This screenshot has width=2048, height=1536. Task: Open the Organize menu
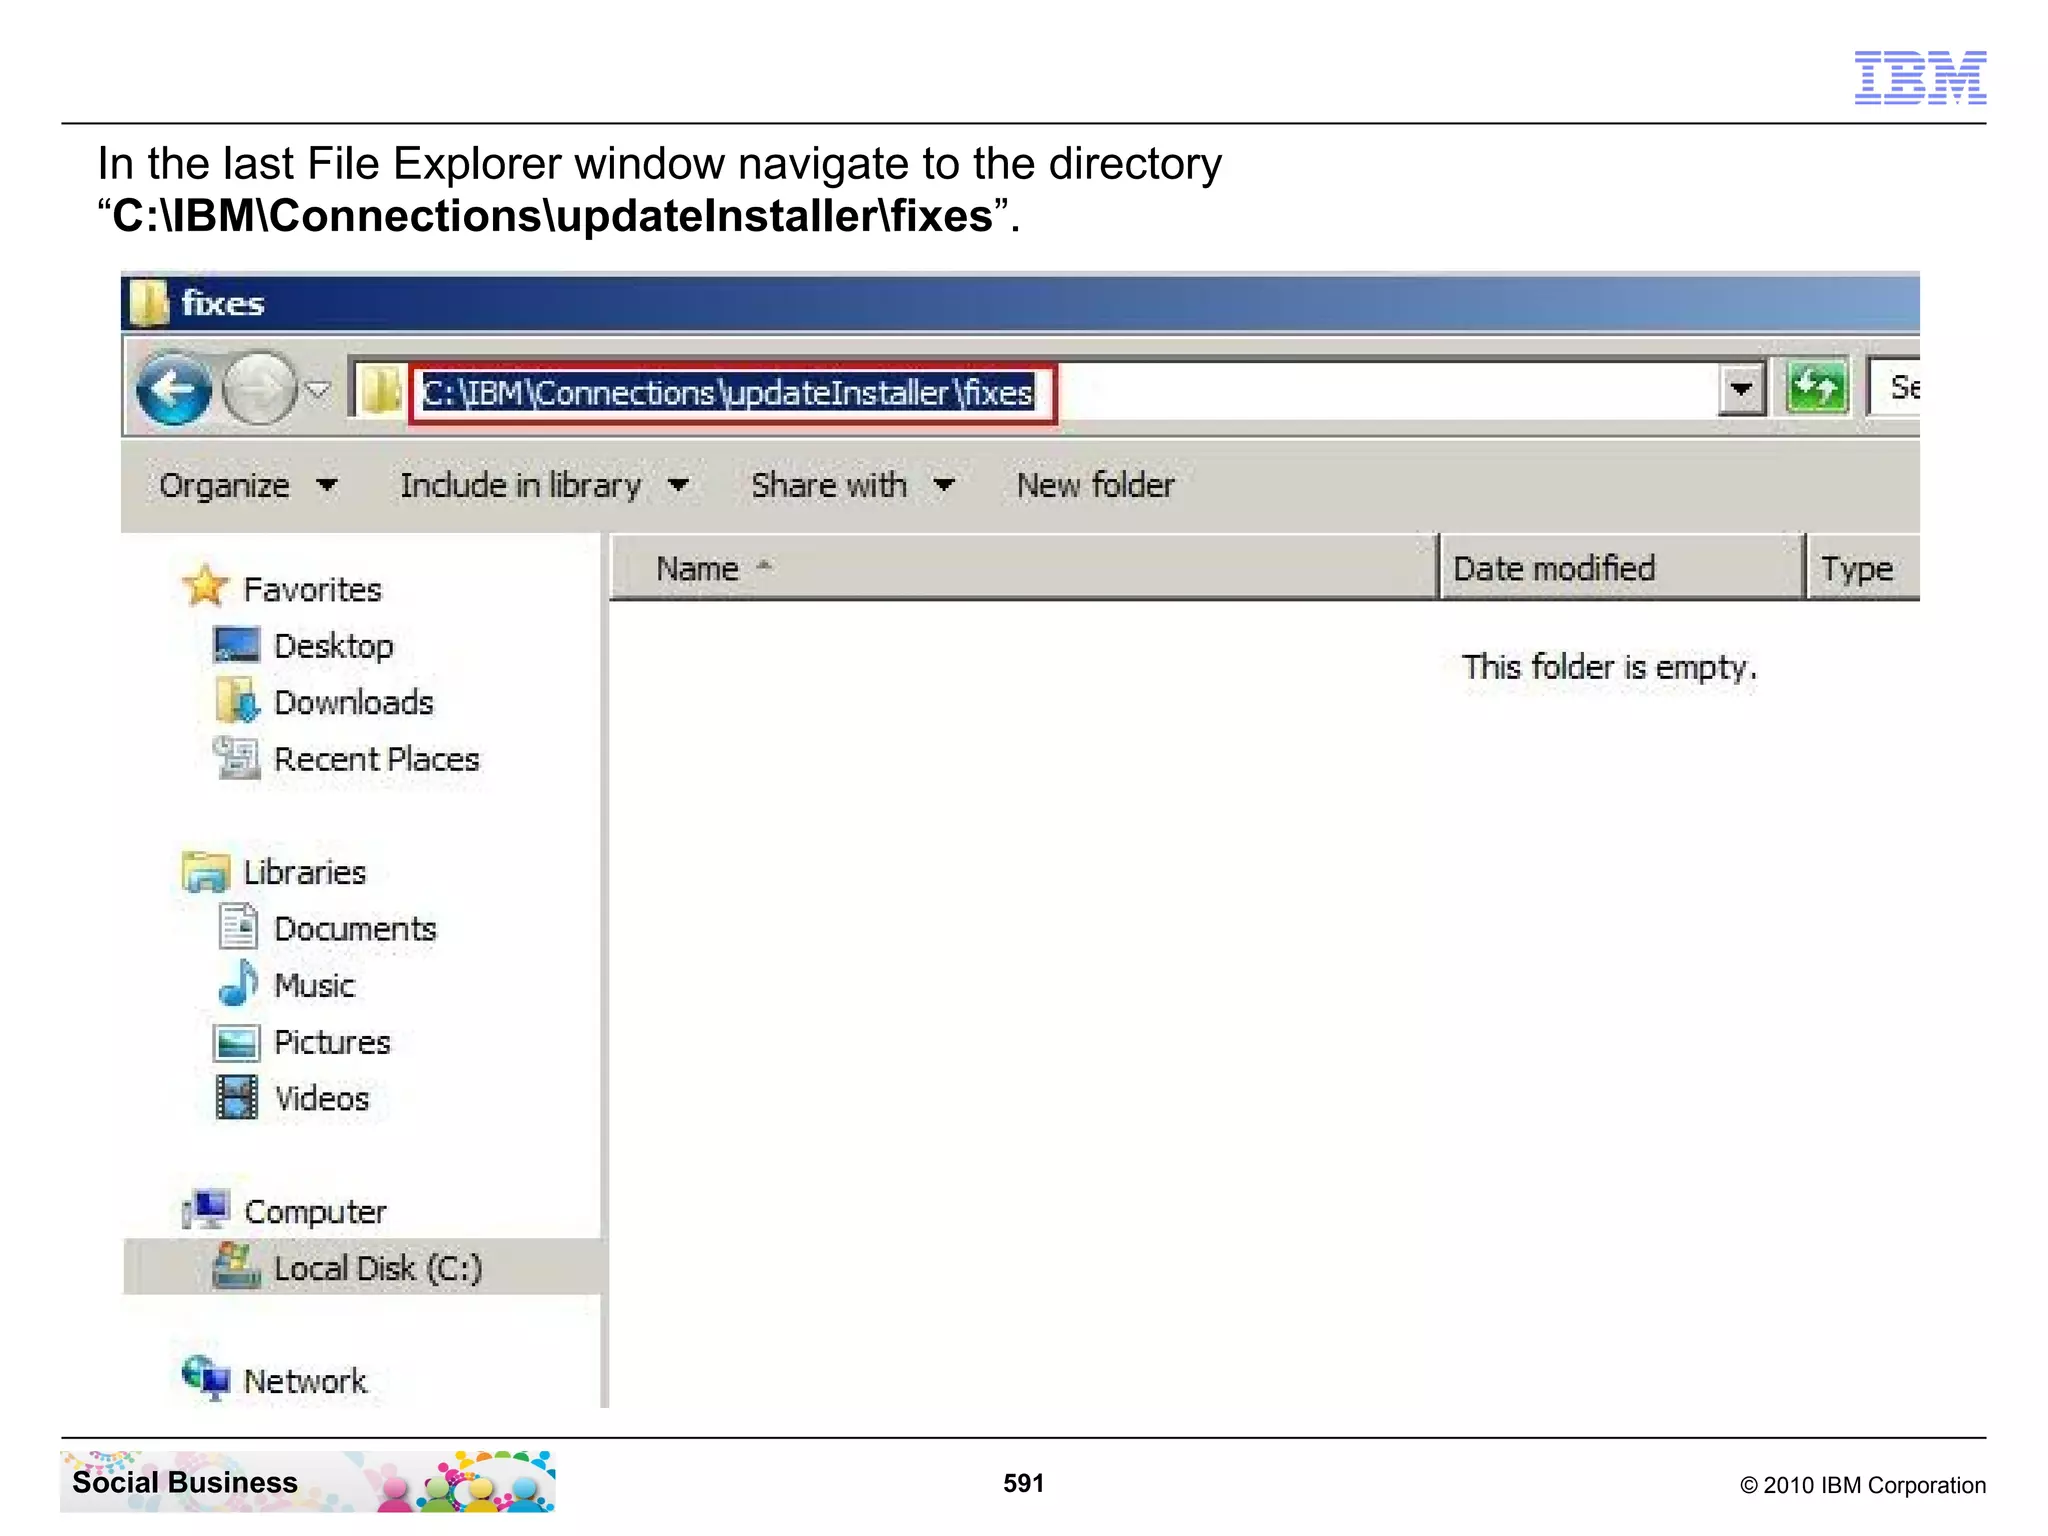click(248, 486)
